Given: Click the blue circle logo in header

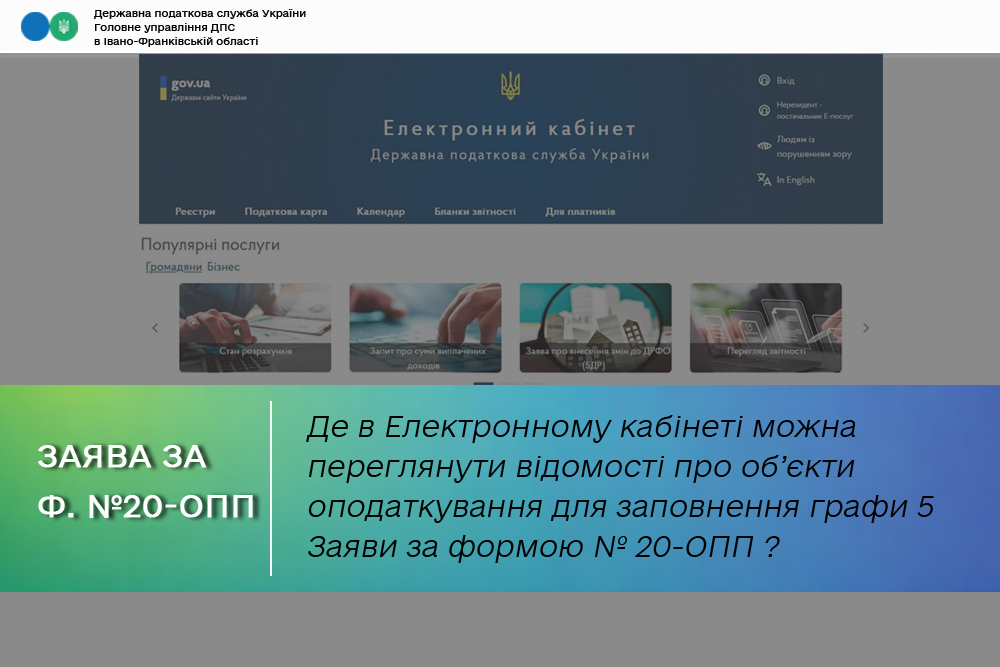Looking at the screenshot, I should (x=35, y=27).
